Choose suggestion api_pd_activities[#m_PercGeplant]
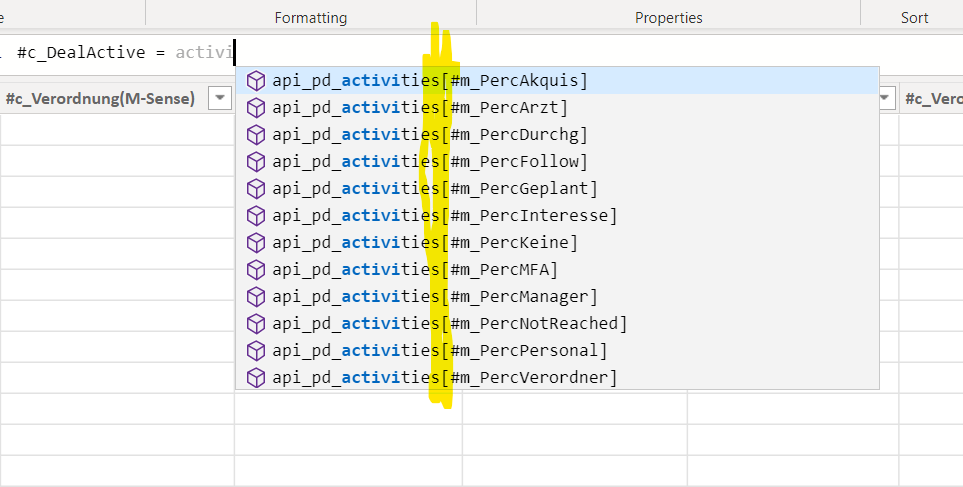This screenshot has width=963, height=487. click(557, 189)
